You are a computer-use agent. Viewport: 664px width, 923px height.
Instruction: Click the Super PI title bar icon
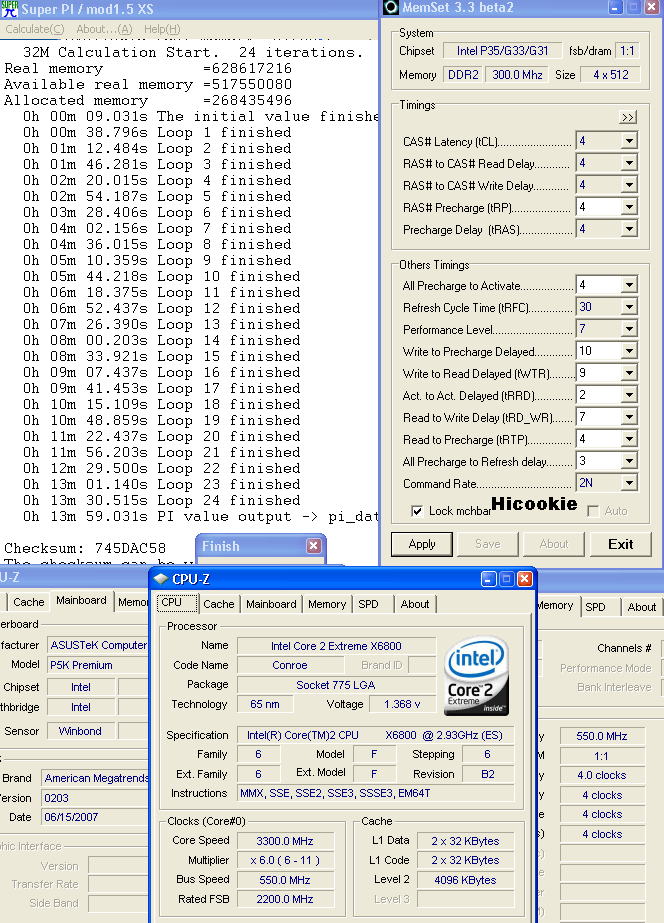click(x=10, y=9)
